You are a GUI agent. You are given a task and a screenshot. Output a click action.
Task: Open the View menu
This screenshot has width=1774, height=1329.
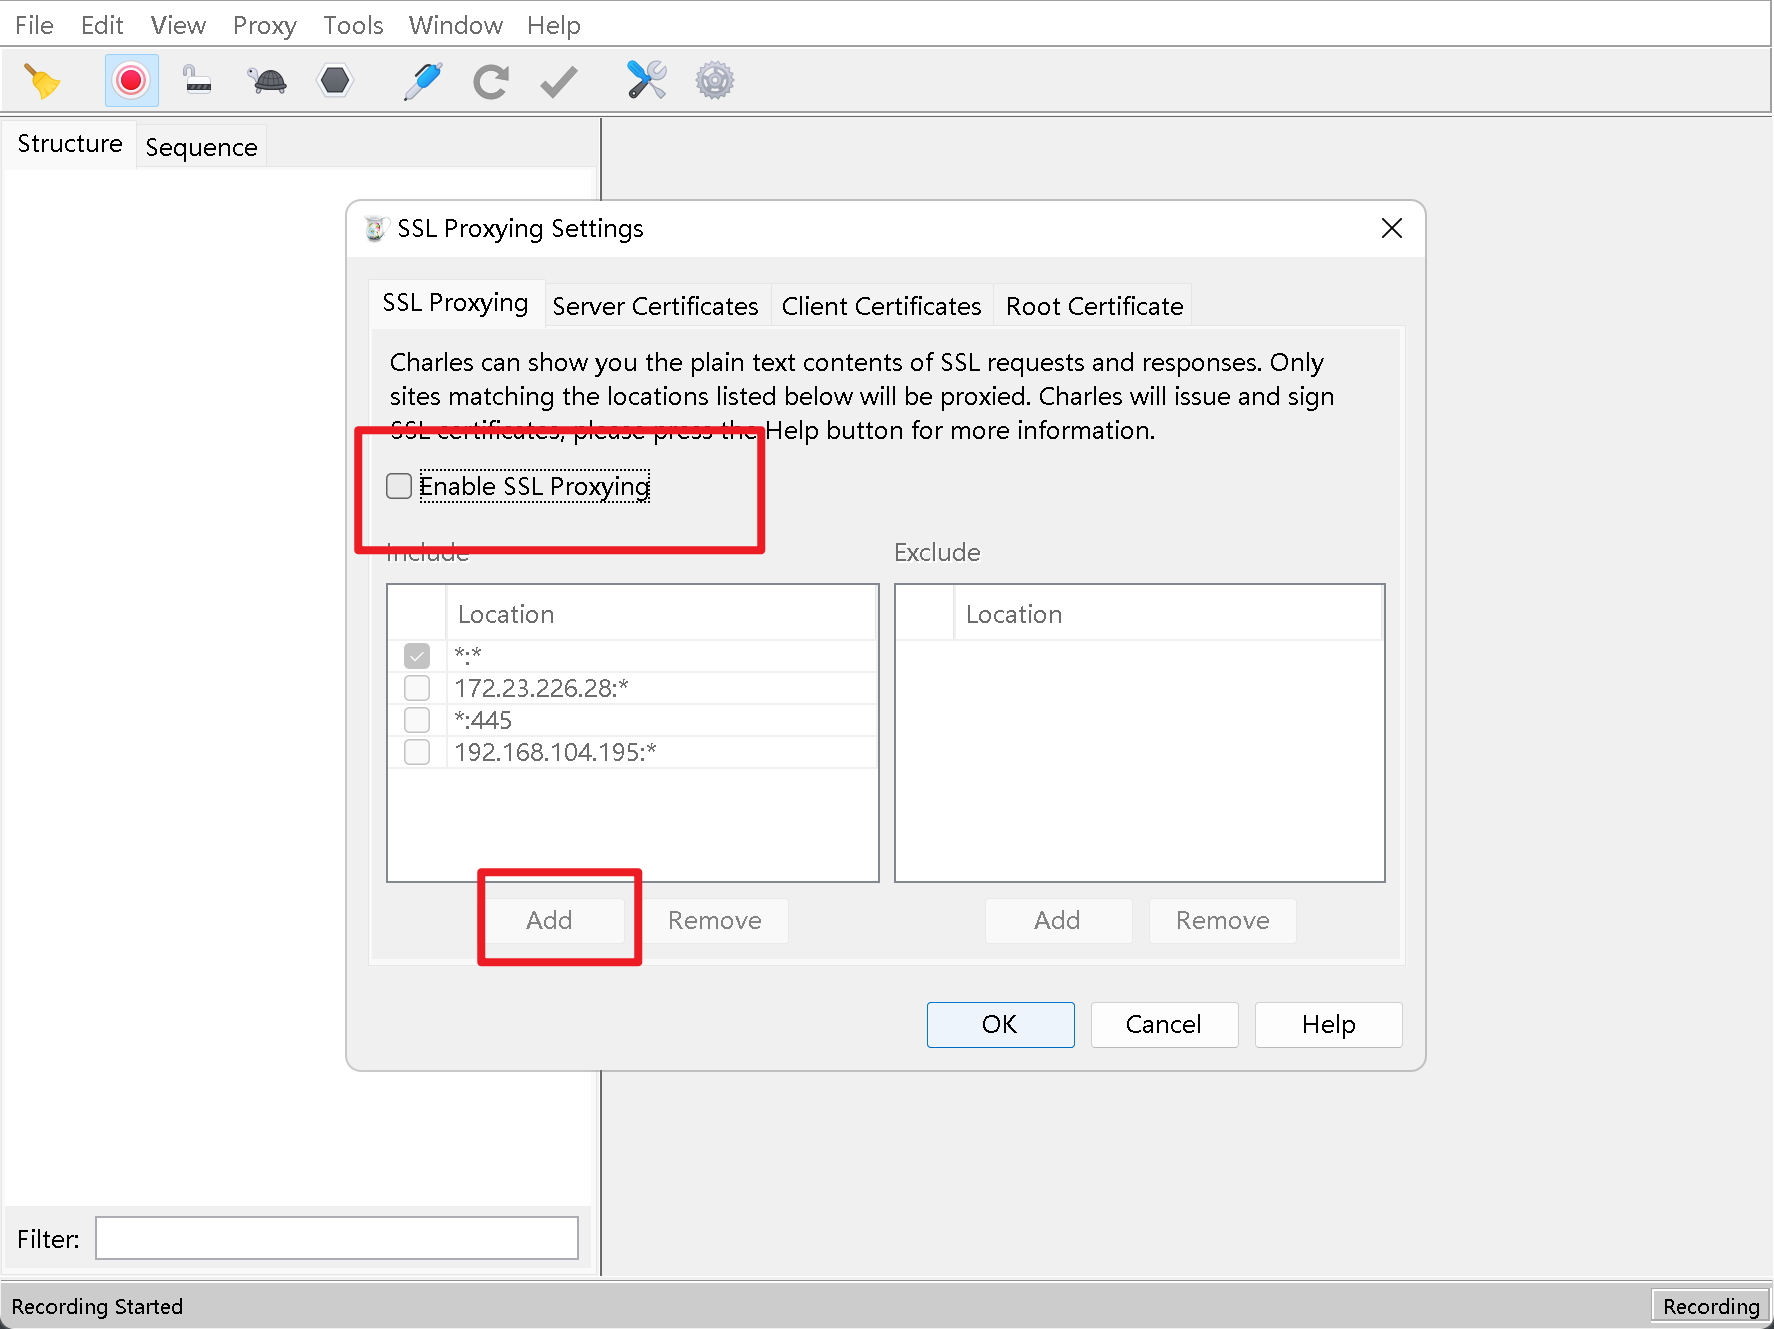(178, 25)
